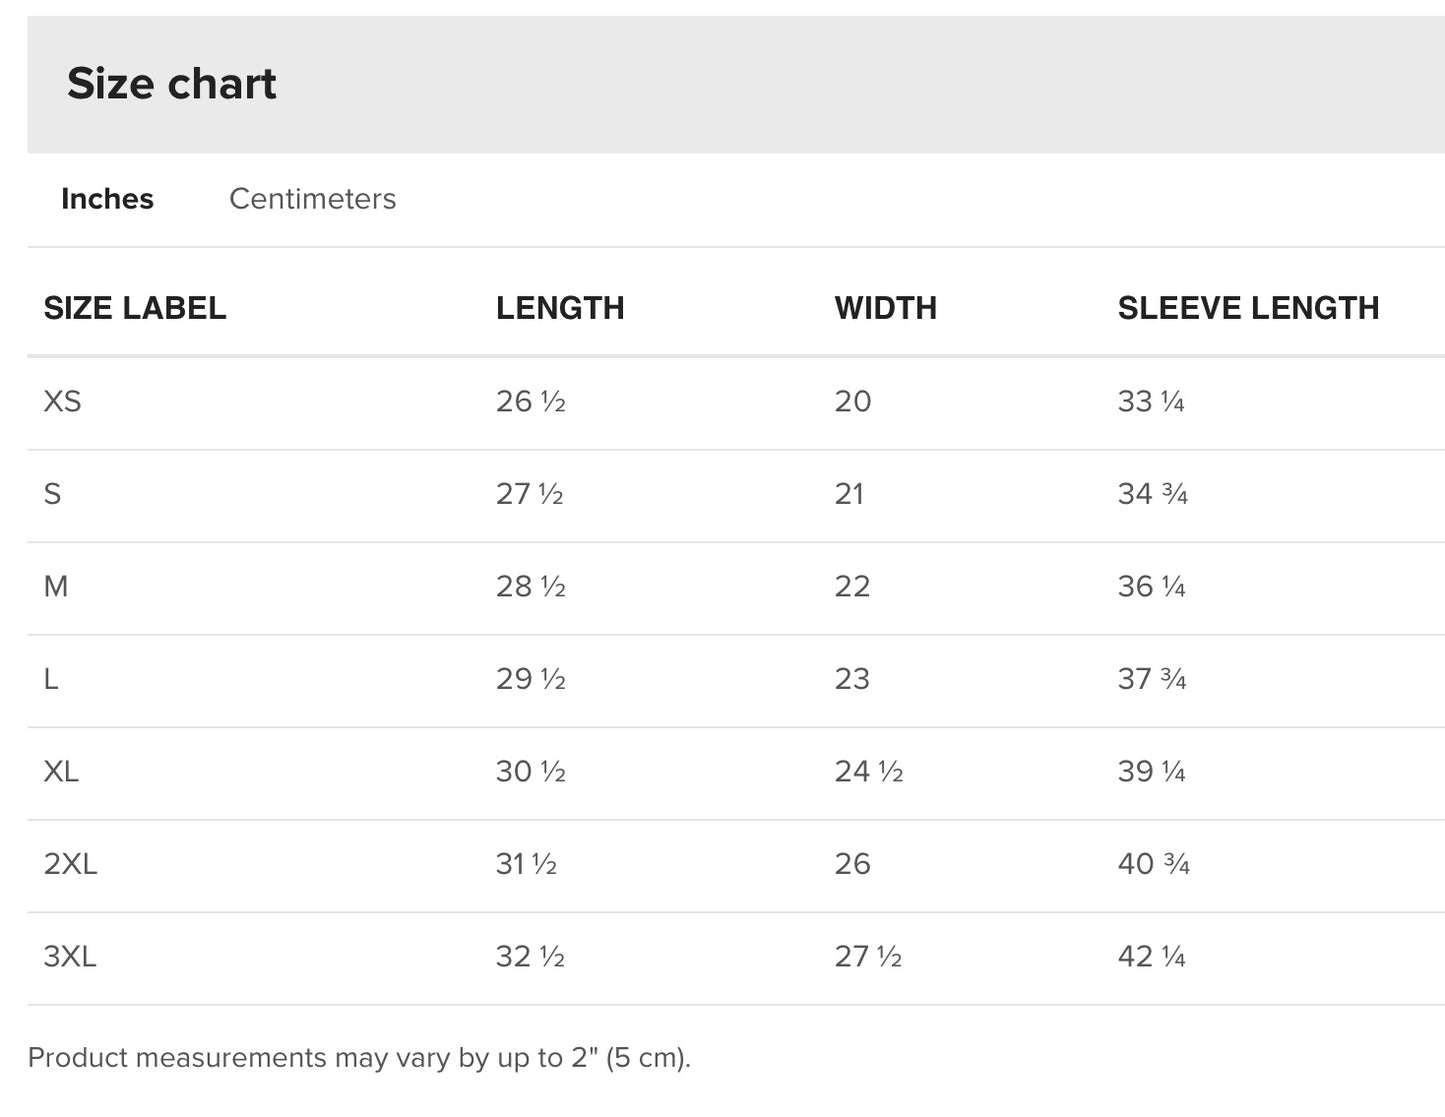Select the 2XL size row label
This screenshot has width=1445, height=1117.
(x=70, y=864)
